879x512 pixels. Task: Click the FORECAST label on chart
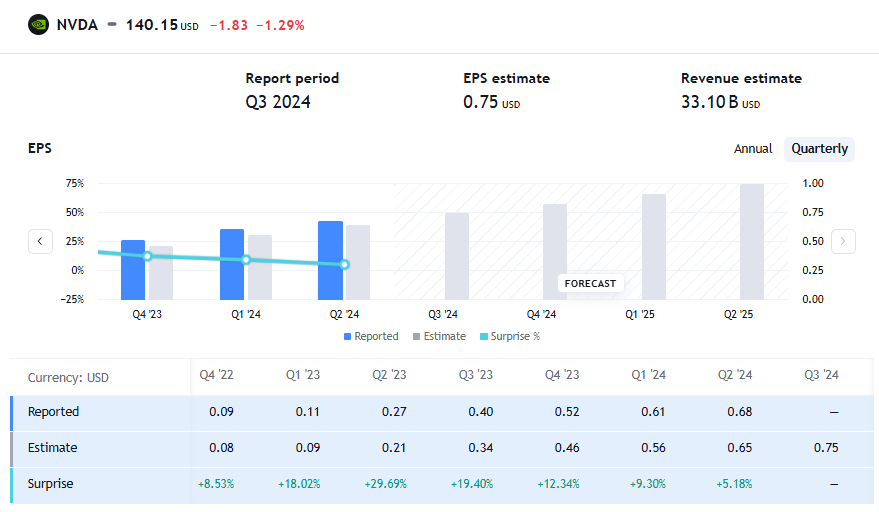[590, 283]
